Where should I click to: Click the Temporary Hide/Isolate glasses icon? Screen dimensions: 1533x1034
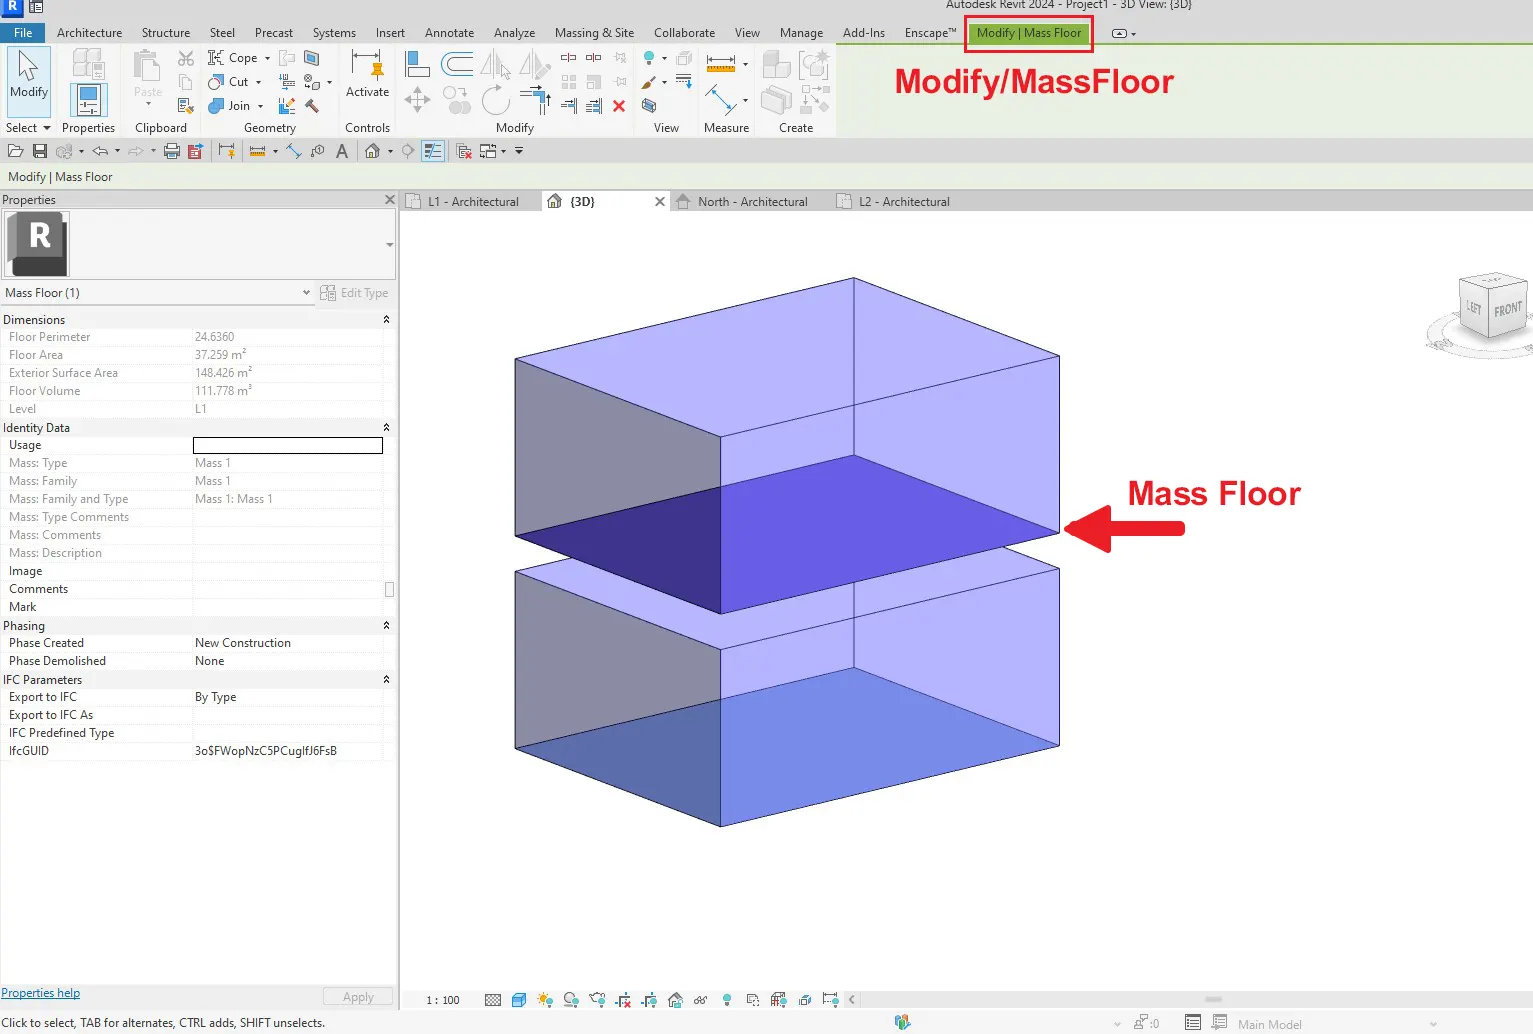(x=700, y=1000)
